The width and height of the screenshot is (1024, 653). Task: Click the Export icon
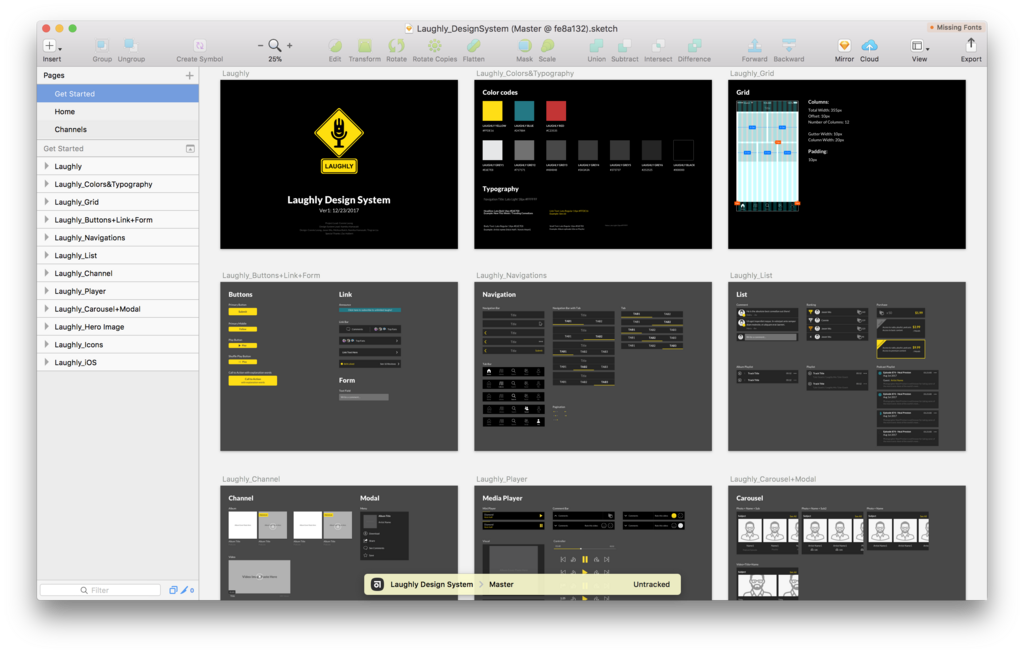(x=971, y=44)
